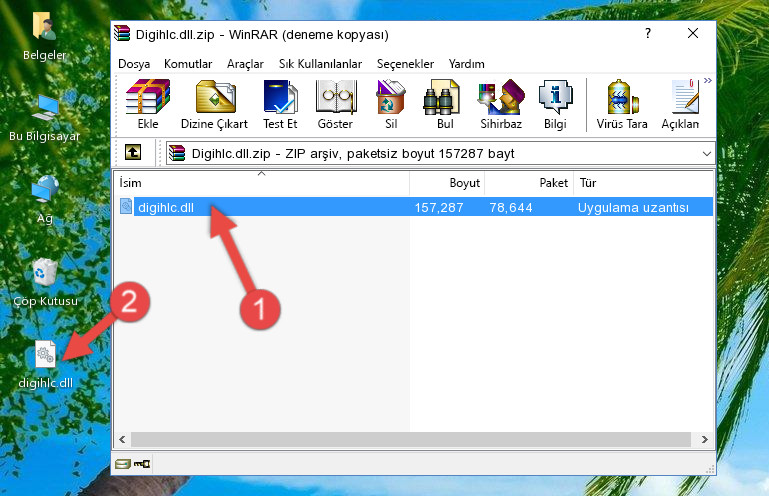Open the Araçlar menu

click(x=245, y=64)
